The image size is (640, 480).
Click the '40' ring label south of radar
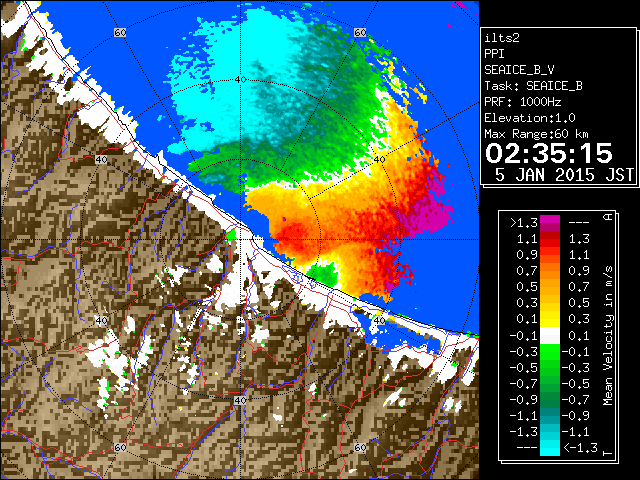pos(240,400)
